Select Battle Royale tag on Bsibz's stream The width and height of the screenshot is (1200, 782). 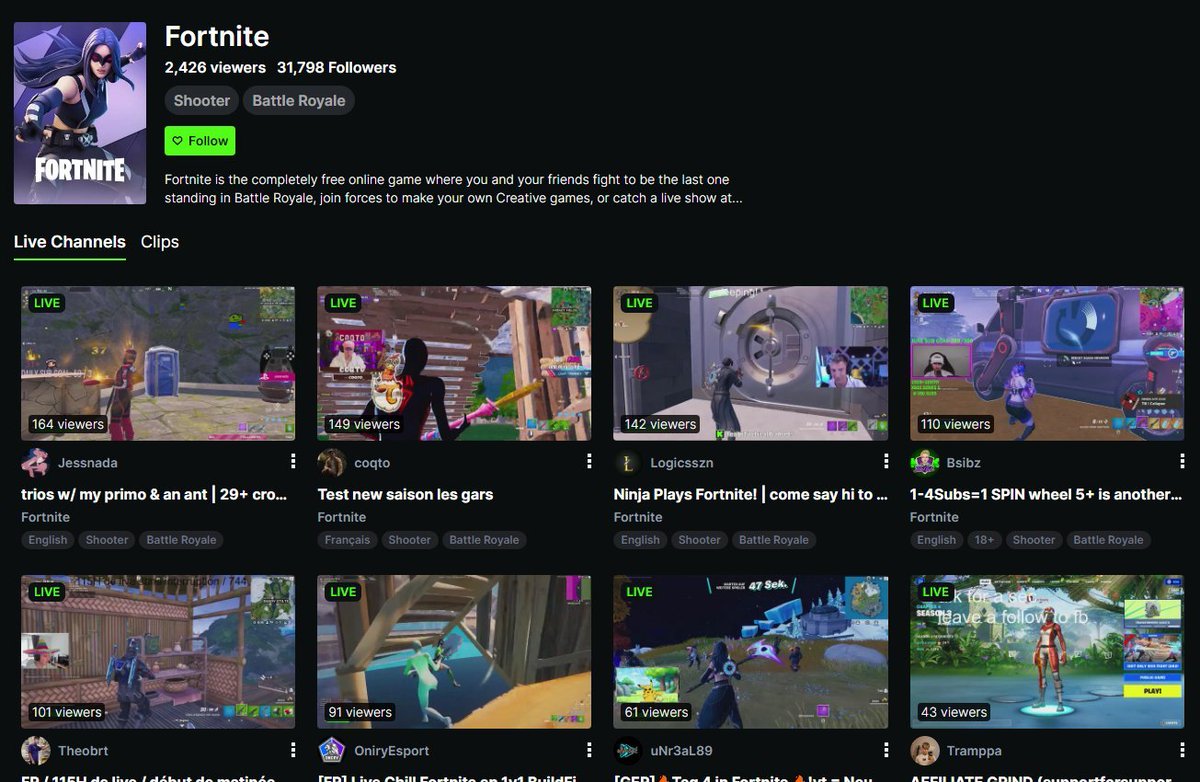pos(1108,540)
